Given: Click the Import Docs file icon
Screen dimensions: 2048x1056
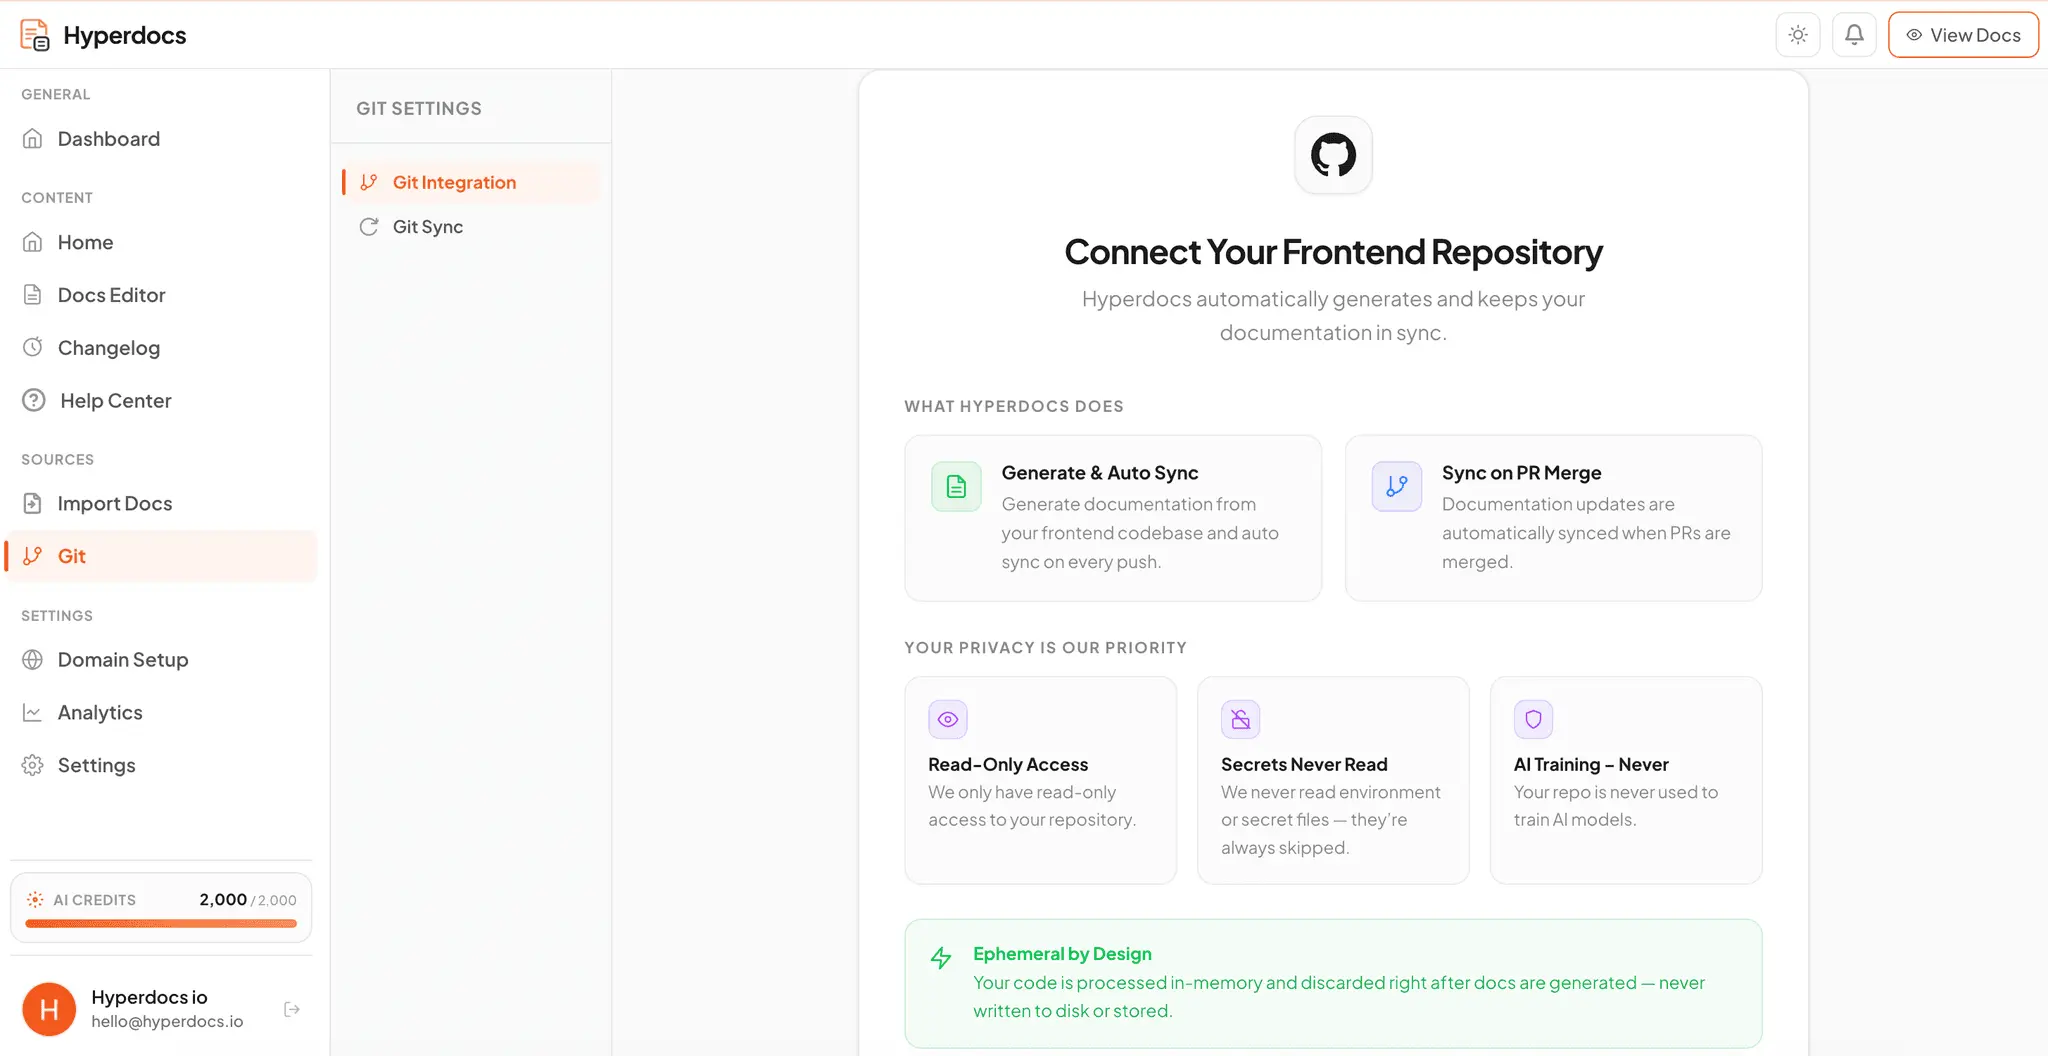Looking at the screenshot, I should coord(33,503).
